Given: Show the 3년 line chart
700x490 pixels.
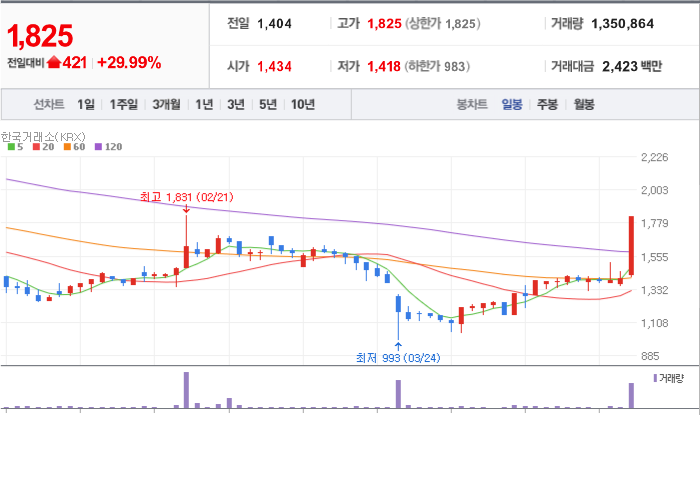Looking at the screenshot, I should pos(236,104).
